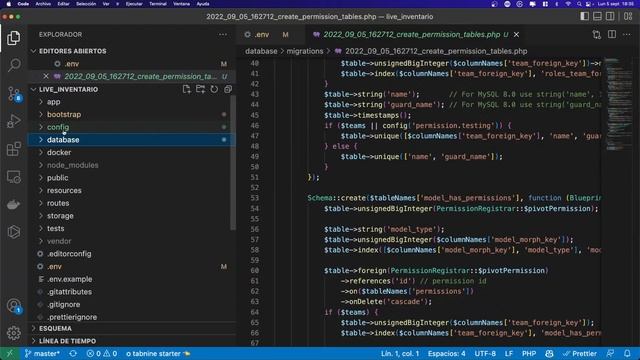Toggle bottom panel visibility

coord(597,16)
